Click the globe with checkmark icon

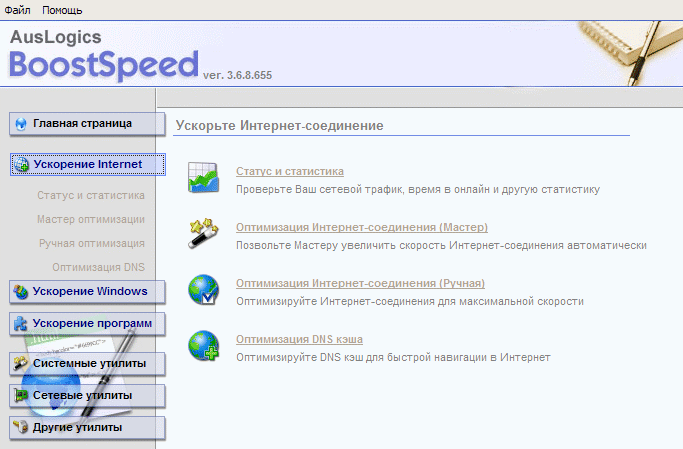(x=203, y=290)
